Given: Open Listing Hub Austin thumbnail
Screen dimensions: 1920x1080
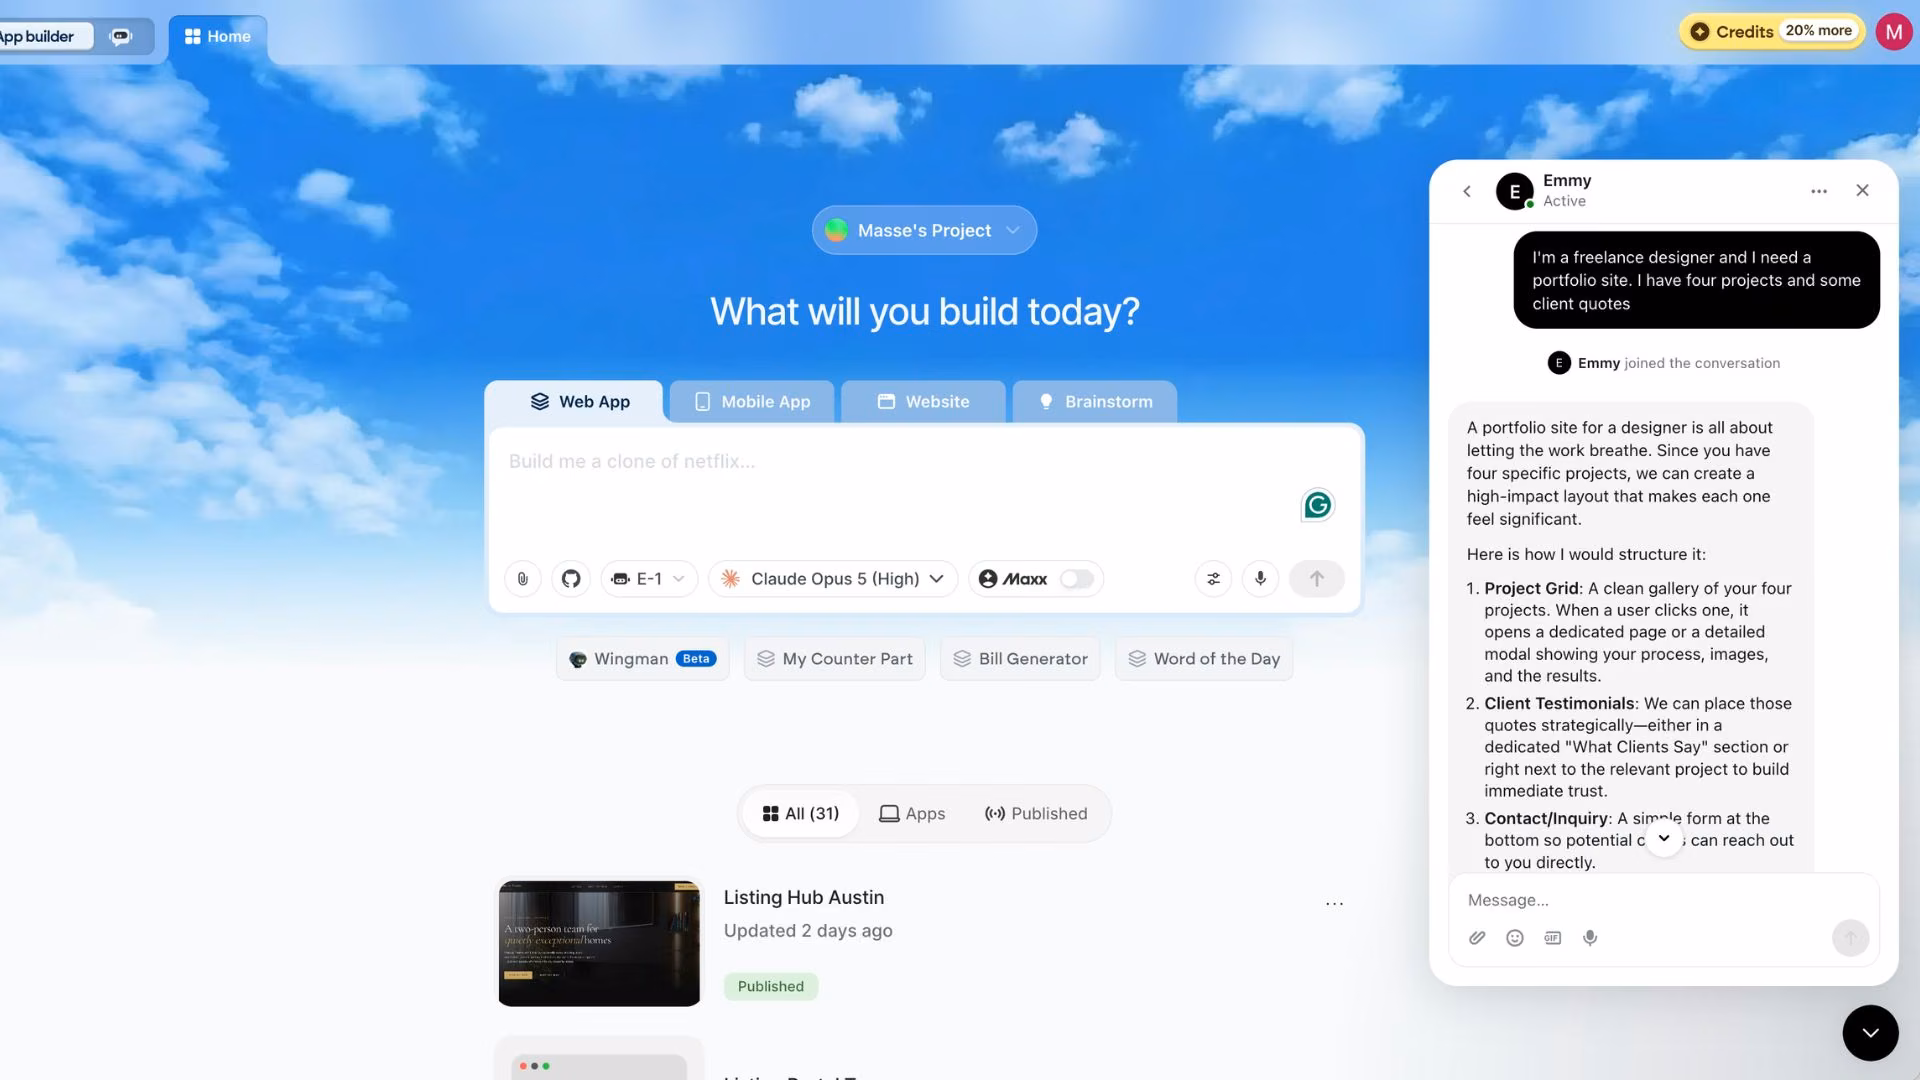Looking at the screenshot, I should (599, 943).
